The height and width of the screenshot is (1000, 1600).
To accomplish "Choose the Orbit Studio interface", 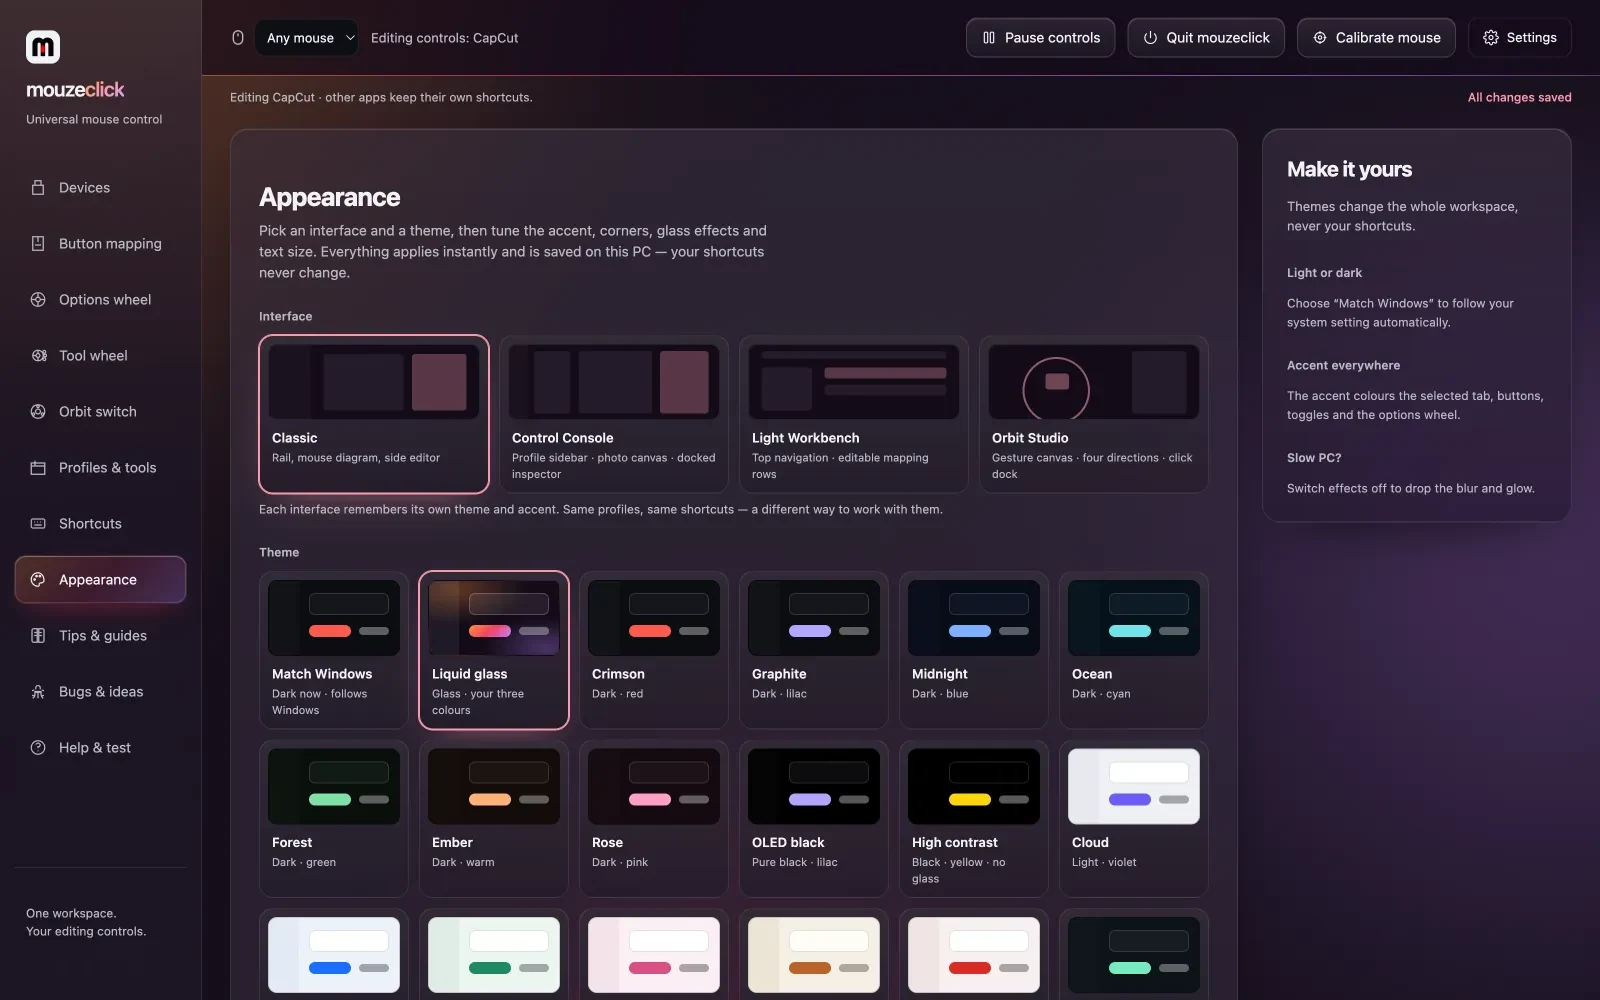I will pos(1094,414).
